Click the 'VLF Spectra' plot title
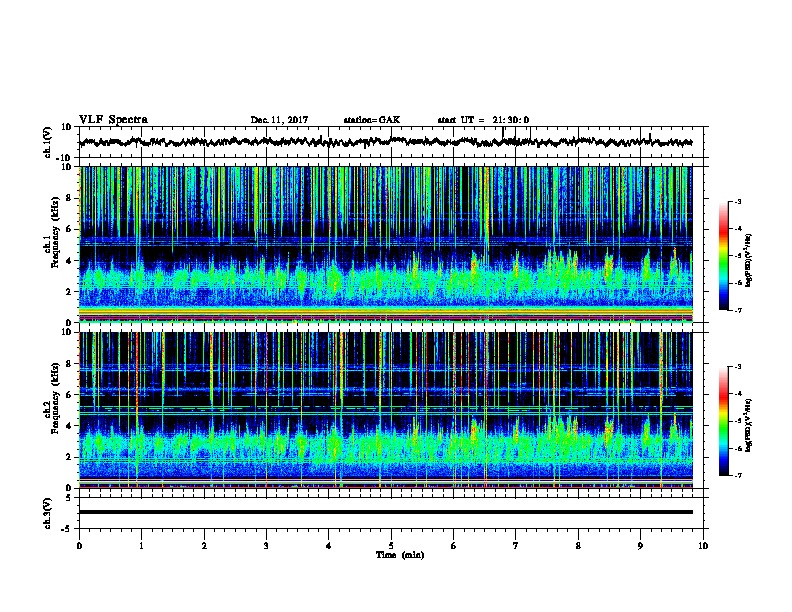 click(x=113, y=120)
